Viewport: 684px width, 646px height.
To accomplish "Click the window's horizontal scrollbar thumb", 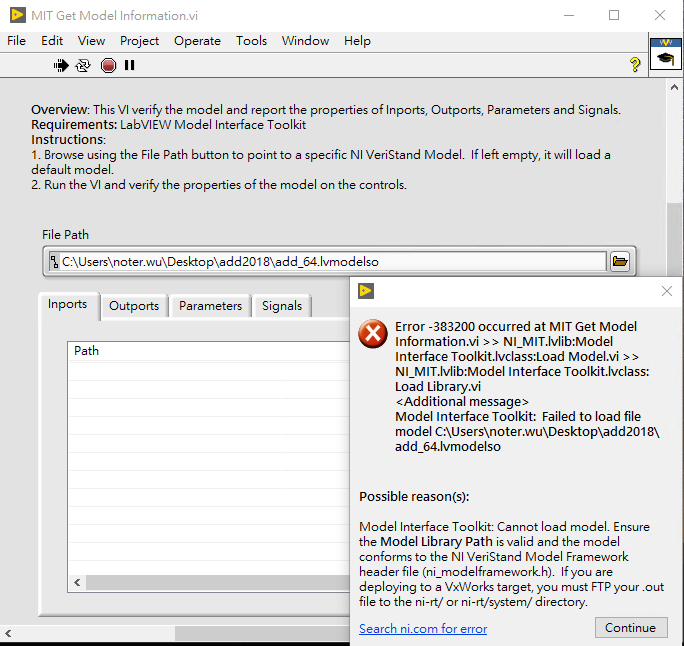I will tap(262, 633).
